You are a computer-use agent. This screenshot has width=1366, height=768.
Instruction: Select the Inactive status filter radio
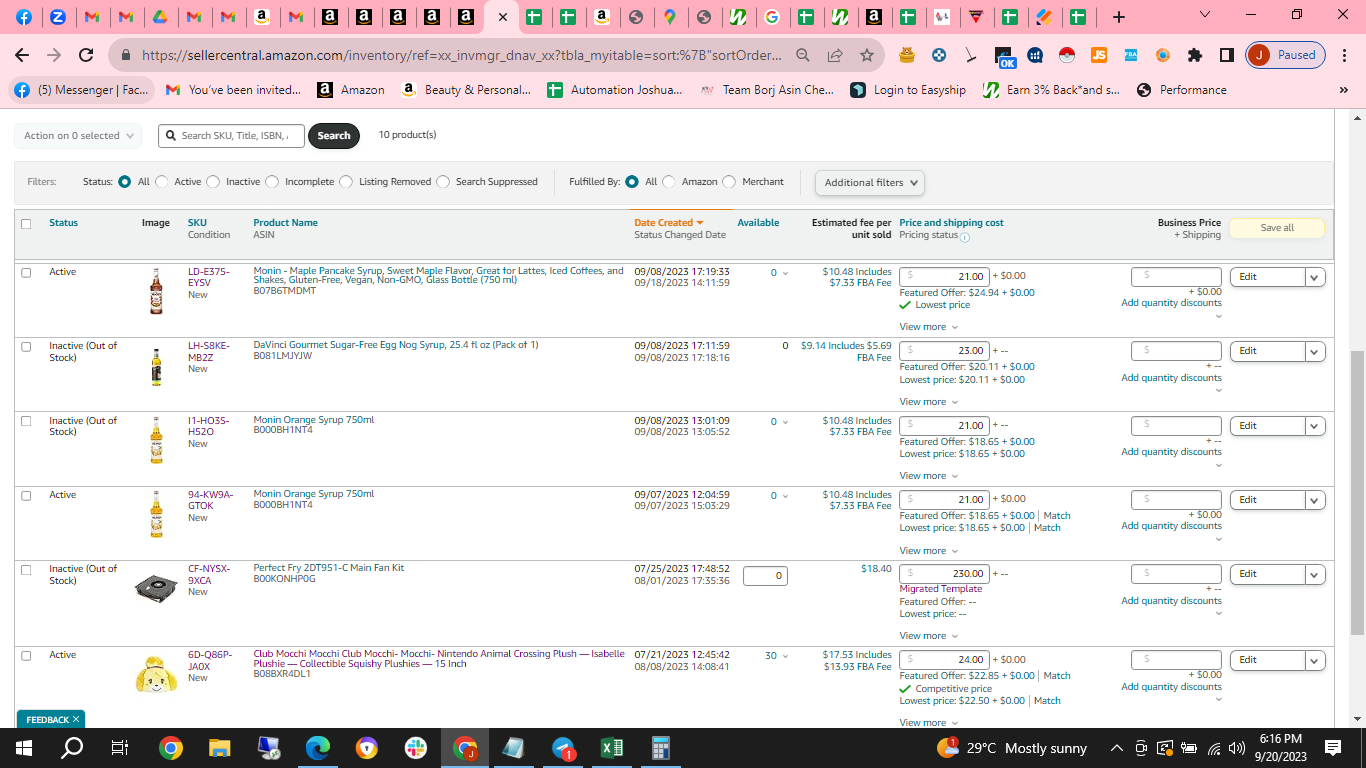coord(213,182)
